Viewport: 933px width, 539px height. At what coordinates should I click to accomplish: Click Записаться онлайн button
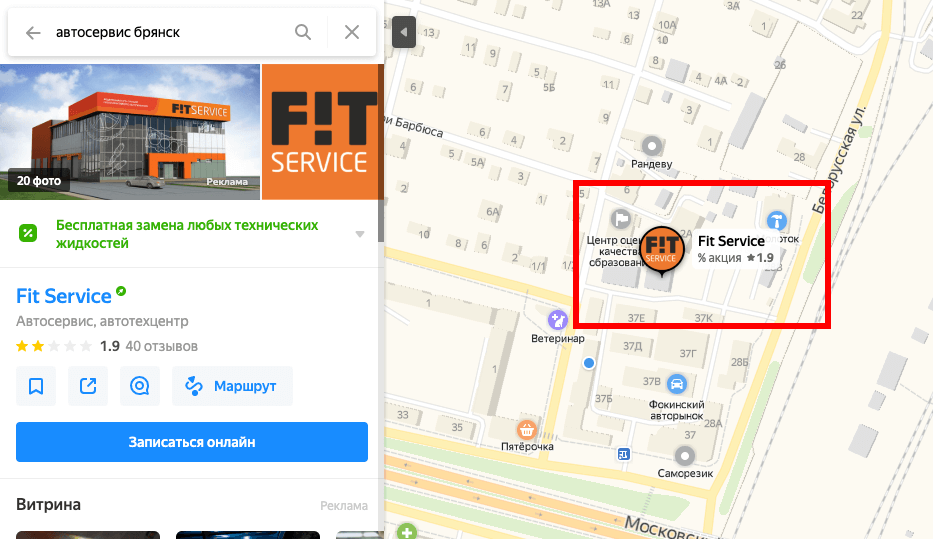click(x=192, y=442)
